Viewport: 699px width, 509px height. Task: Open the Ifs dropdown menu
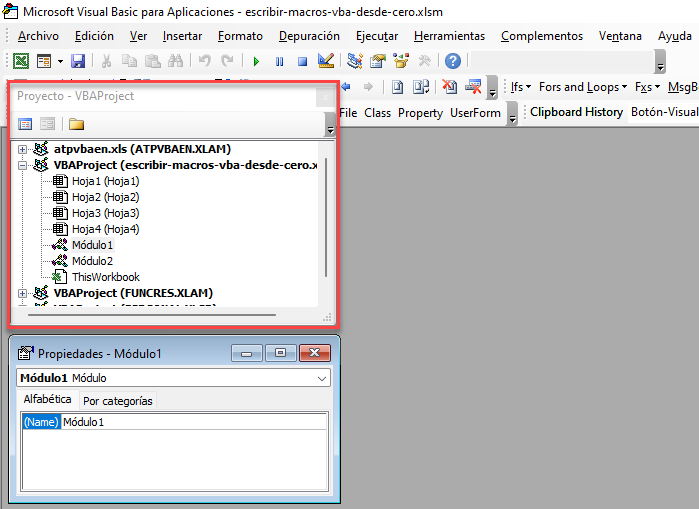pyautogui.click(x=521, y=87)
